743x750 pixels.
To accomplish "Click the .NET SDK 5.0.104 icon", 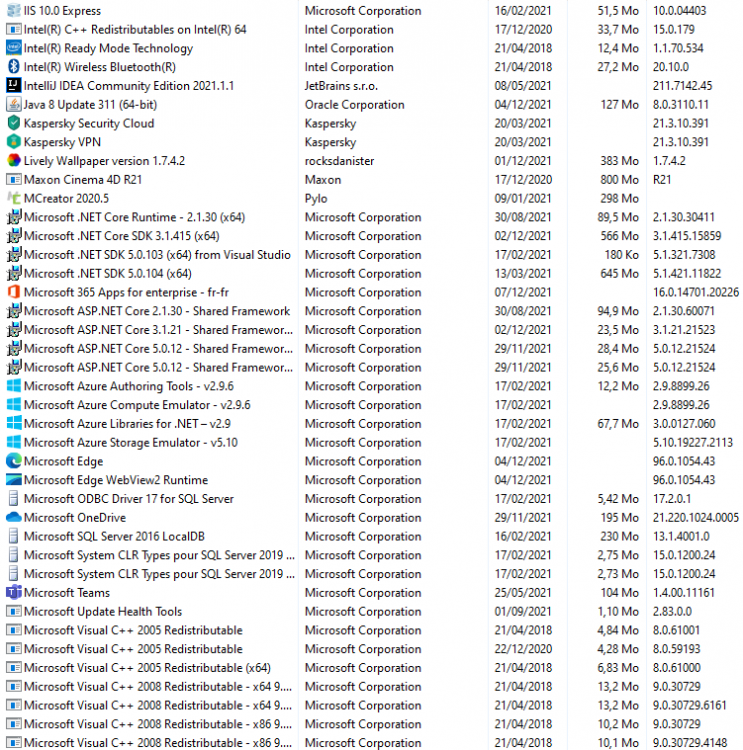I will point(13,273).
